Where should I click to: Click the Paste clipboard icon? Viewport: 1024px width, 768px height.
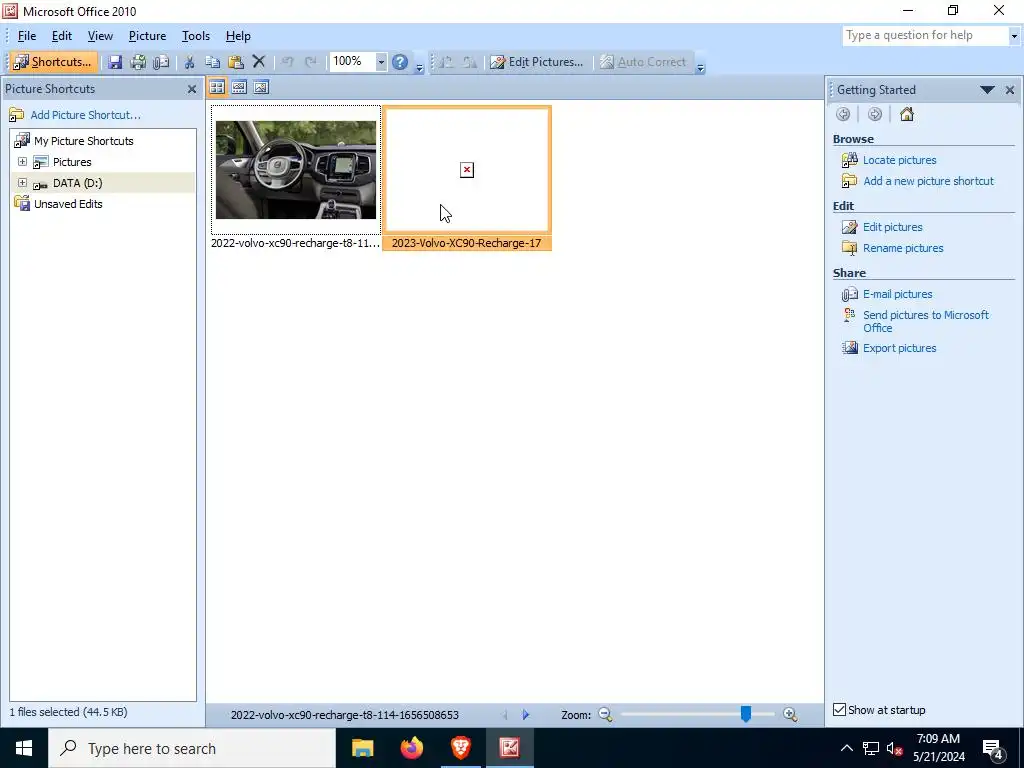coord(236,62)
